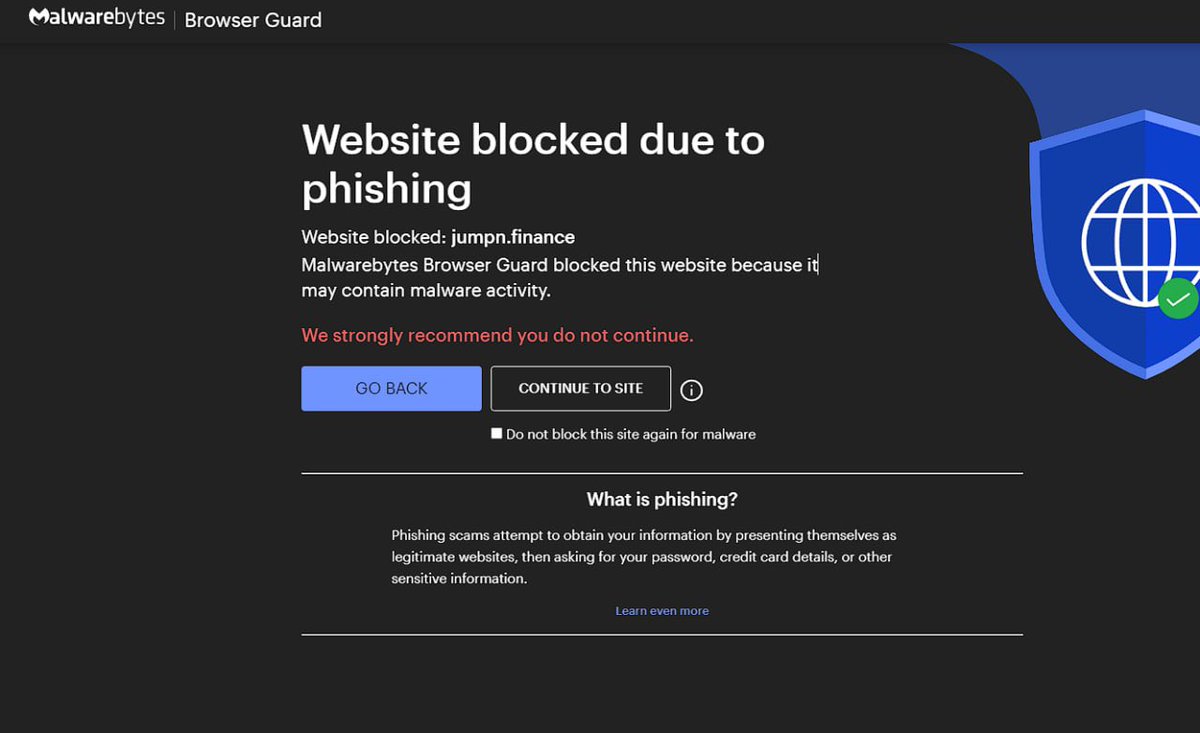Image resolution: width=1200 pixels, height=733 pixels.
Task: Open the info icon beside Continue to Site
Action: pos(691,390)
